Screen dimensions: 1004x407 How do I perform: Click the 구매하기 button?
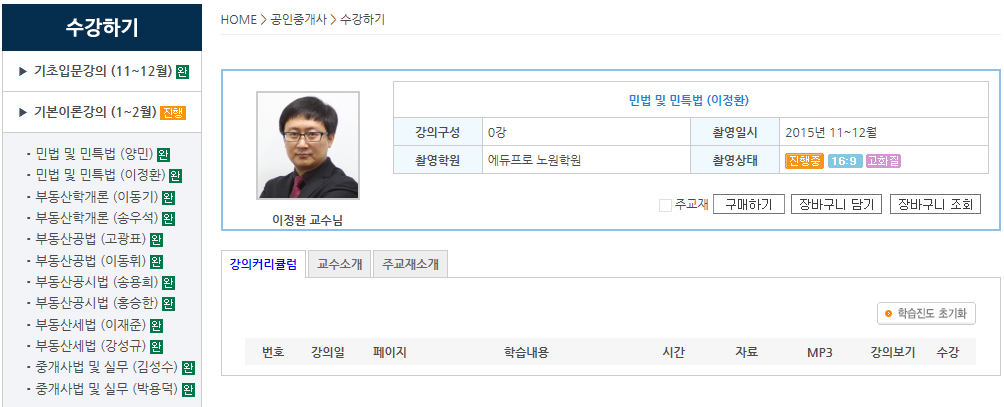coord(749,205)
